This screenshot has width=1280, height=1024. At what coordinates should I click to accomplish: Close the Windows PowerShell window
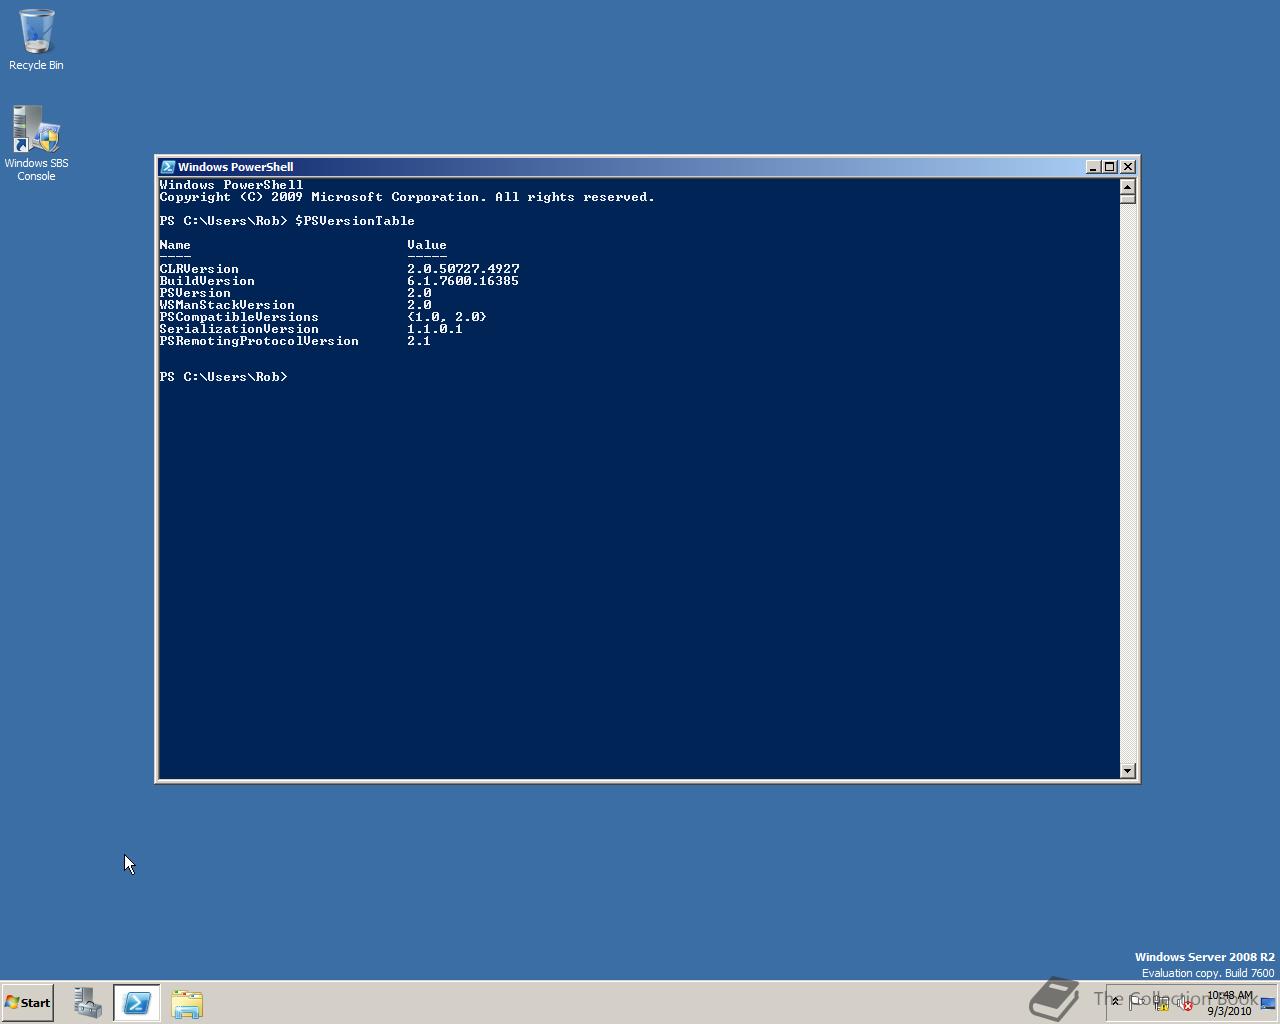[1128, 167]
